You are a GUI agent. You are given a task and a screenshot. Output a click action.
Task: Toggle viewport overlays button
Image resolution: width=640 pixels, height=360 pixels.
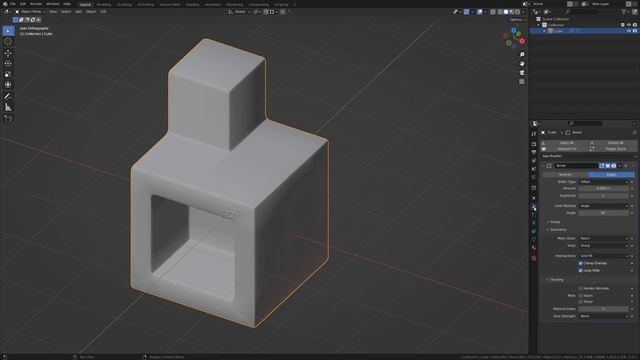coord(480,12)
